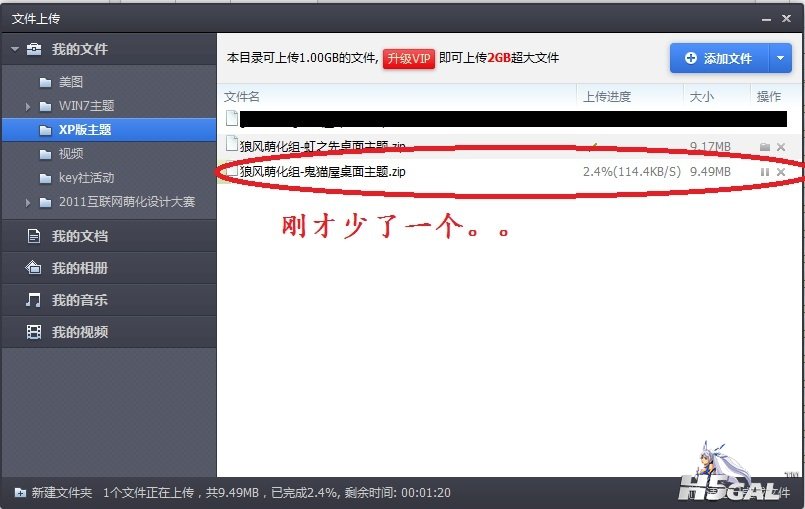Collapse the 我的文件 section
This screenshot has width=805, height=509.
coord(14,49)
